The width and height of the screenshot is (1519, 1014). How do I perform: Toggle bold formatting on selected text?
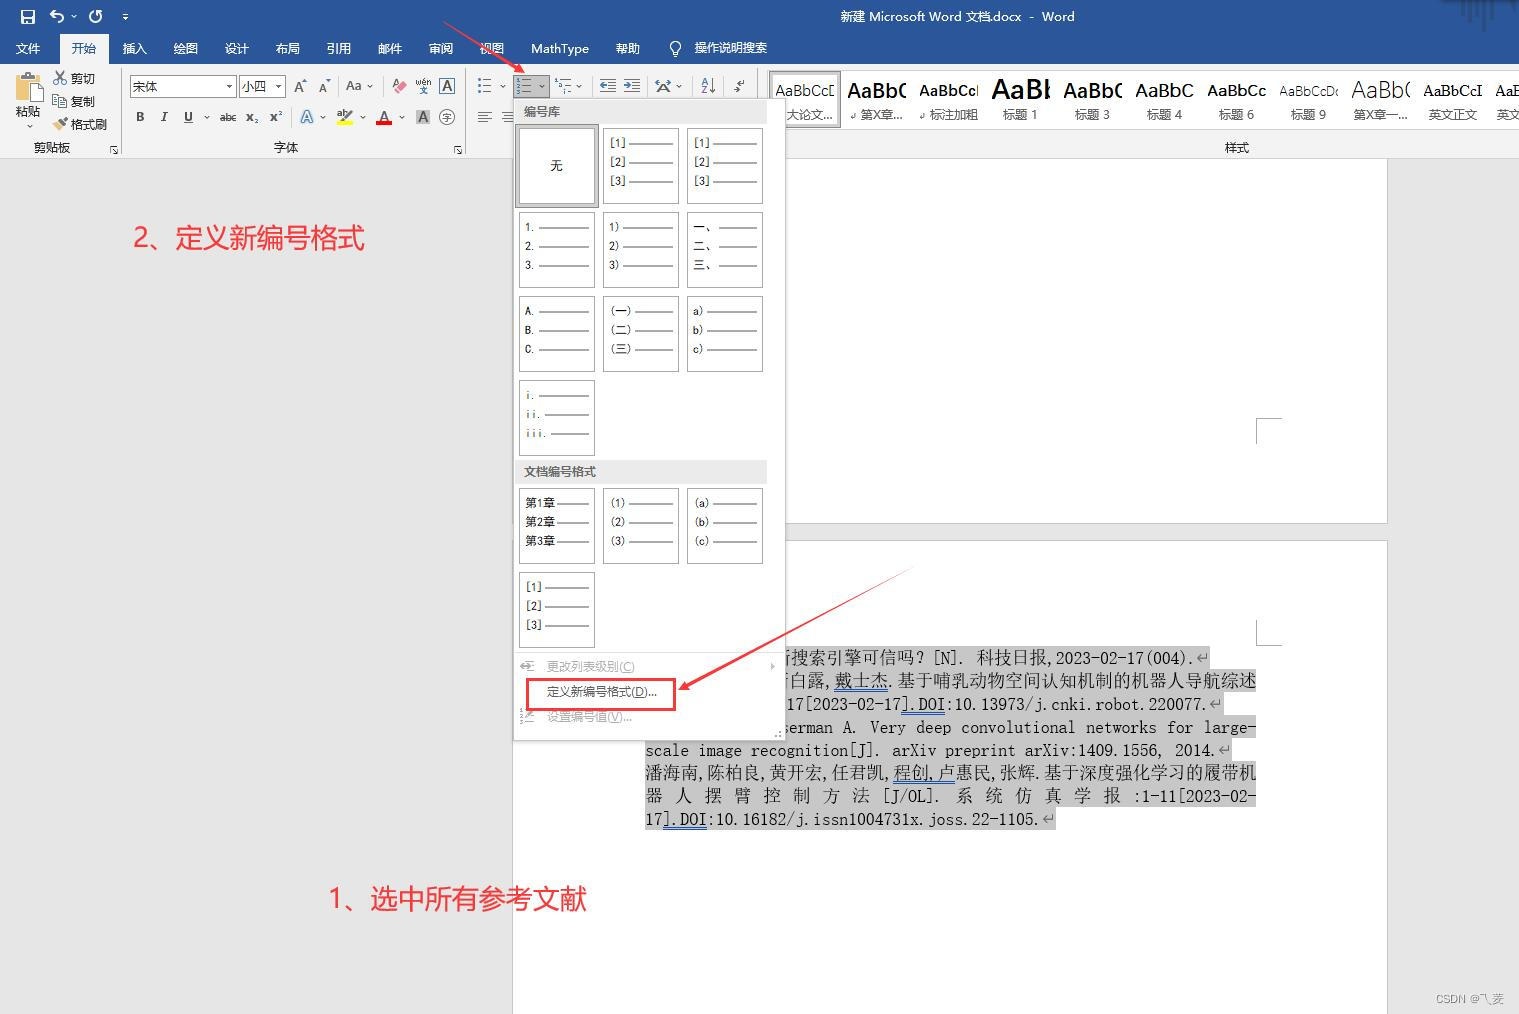[x=141, y=117]
